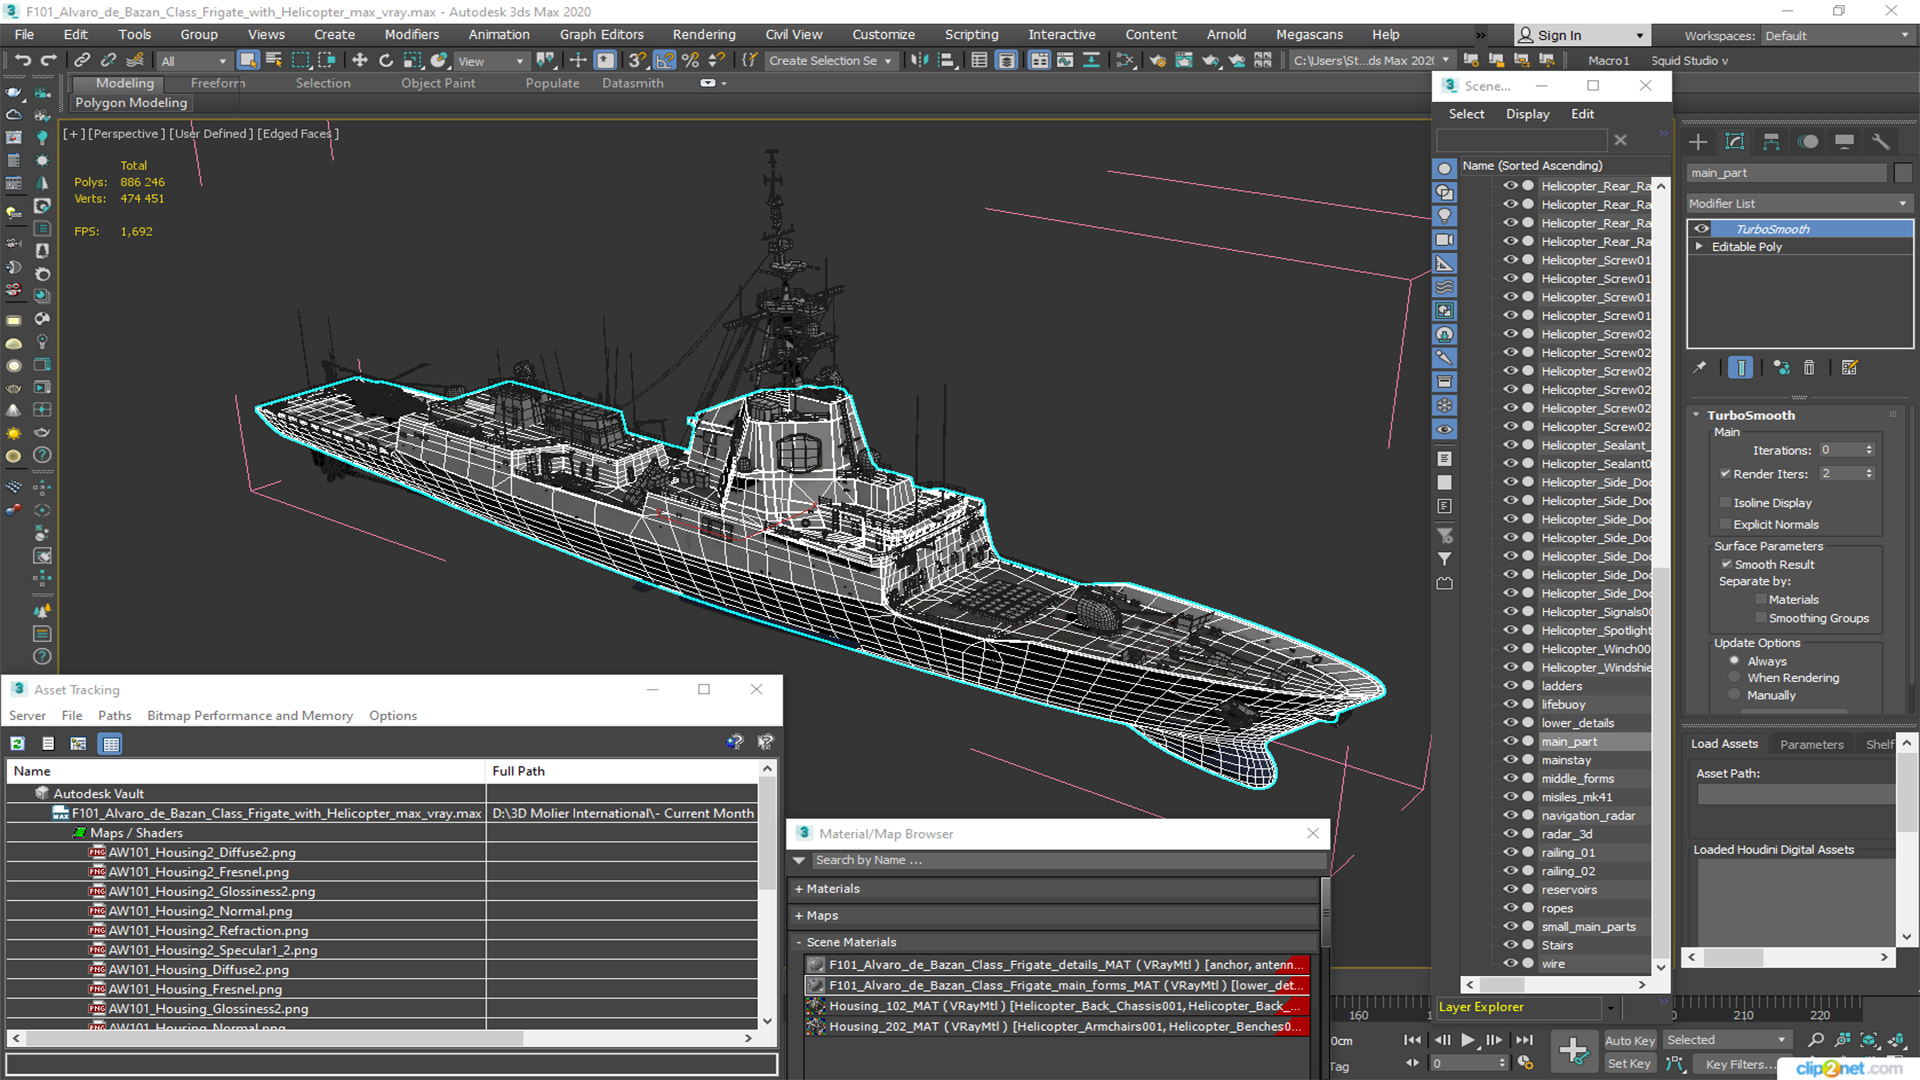Viewport: 1920px width, 1080px height.
Task: Toggle Display Cameras filter in Scene Explorer
Action: pyautogui.click(x=1445, y=240)
